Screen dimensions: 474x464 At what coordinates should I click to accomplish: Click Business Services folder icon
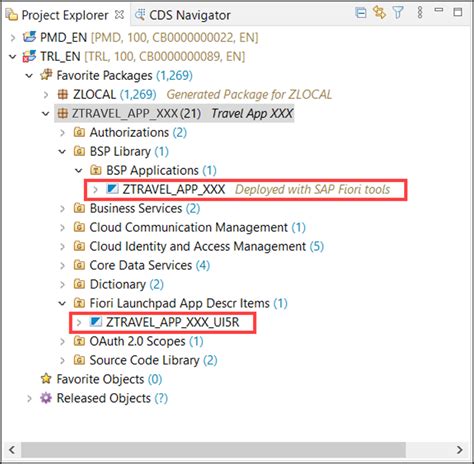(x=79, y=208)
